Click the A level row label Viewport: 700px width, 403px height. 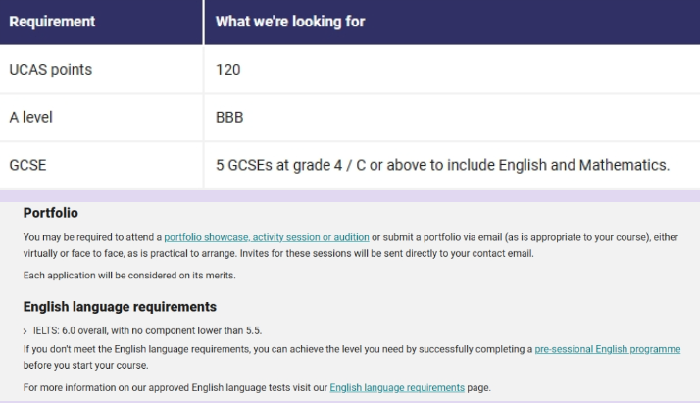coord(31,117)
